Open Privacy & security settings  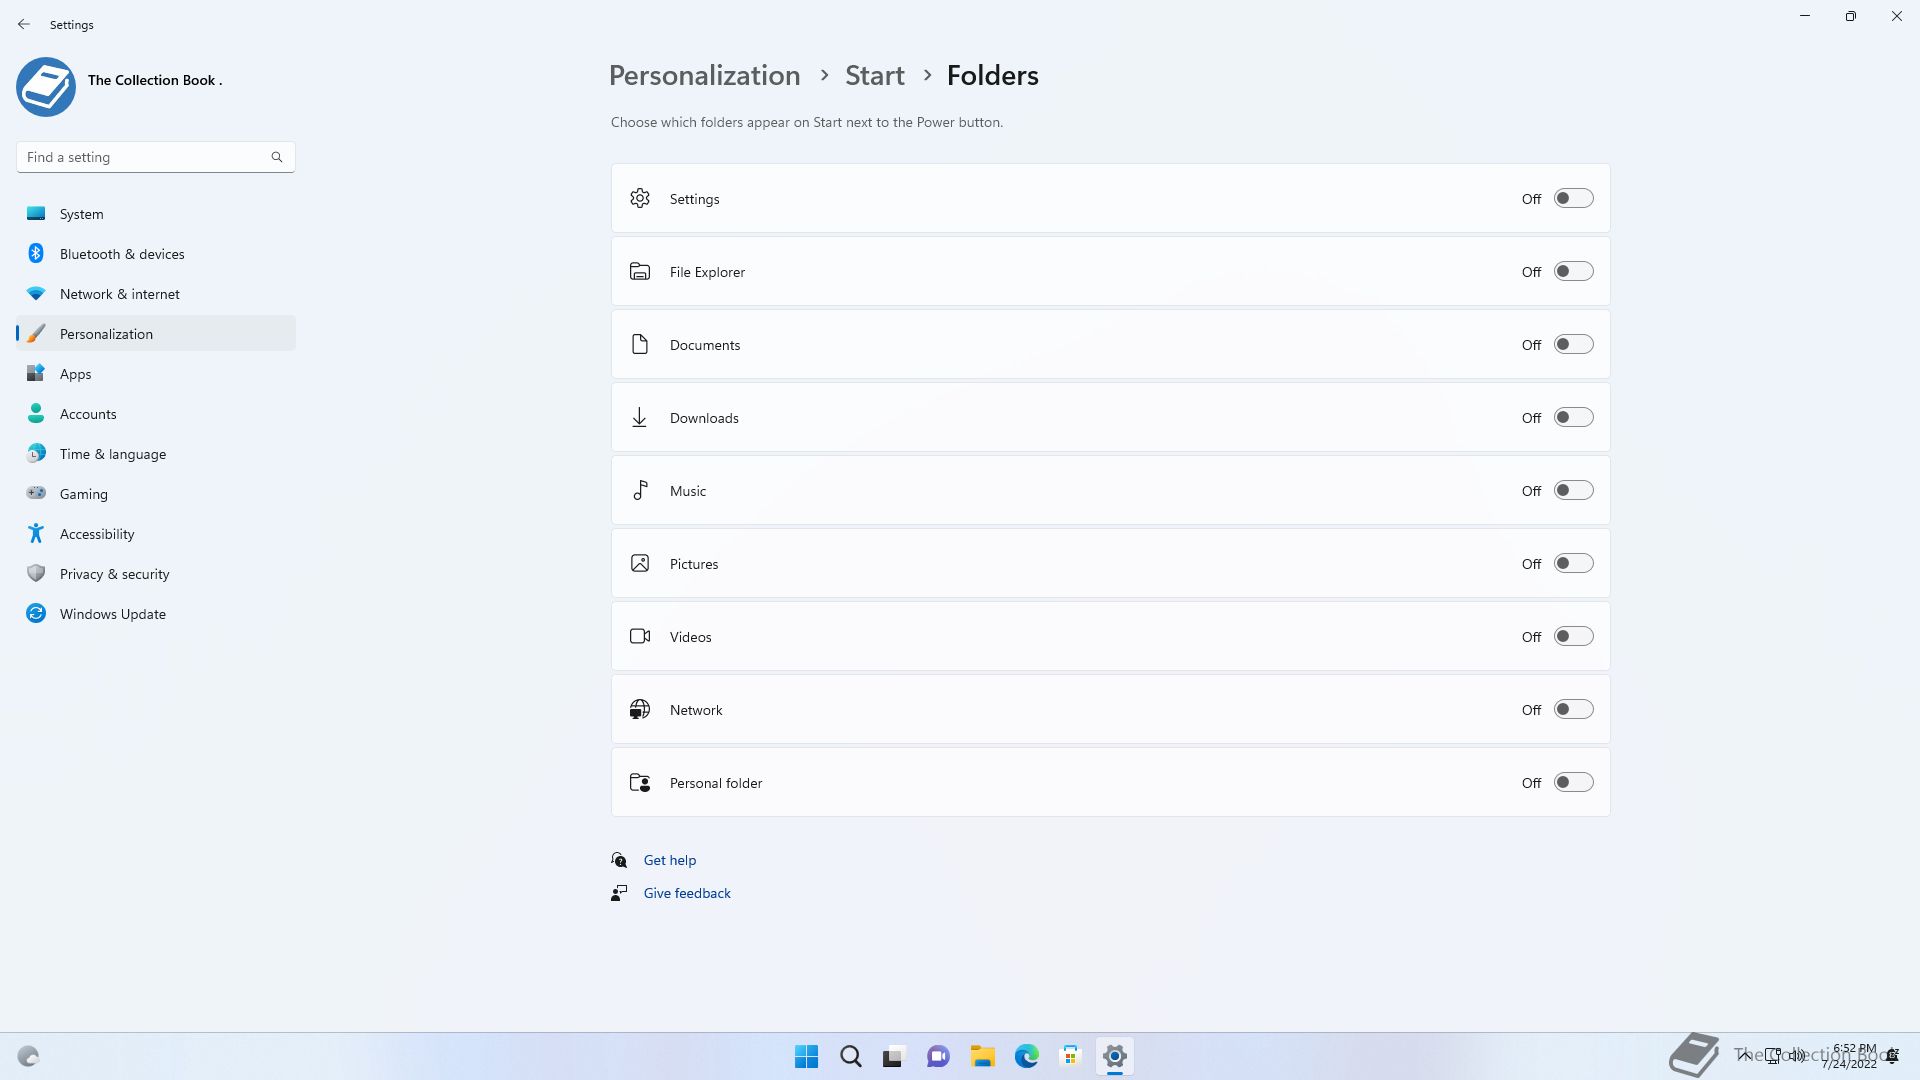pos(114,574)
